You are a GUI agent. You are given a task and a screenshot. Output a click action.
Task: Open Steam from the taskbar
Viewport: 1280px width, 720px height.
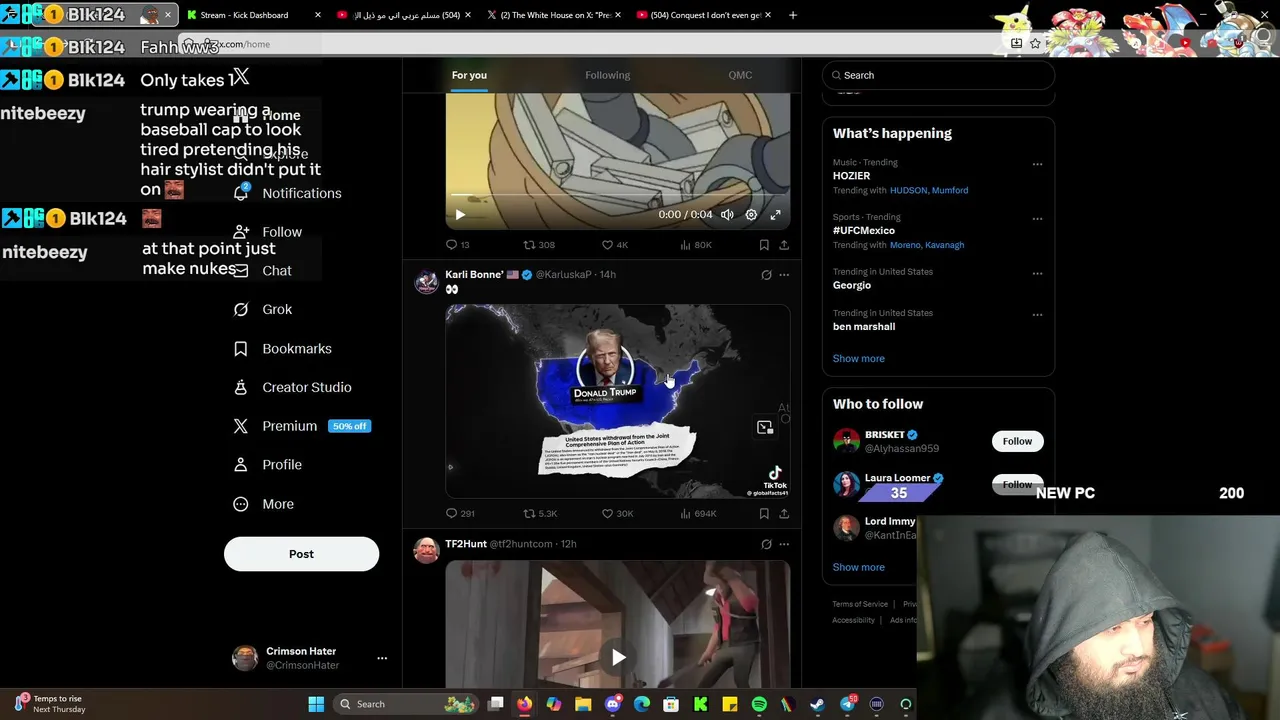pos(818,704)
